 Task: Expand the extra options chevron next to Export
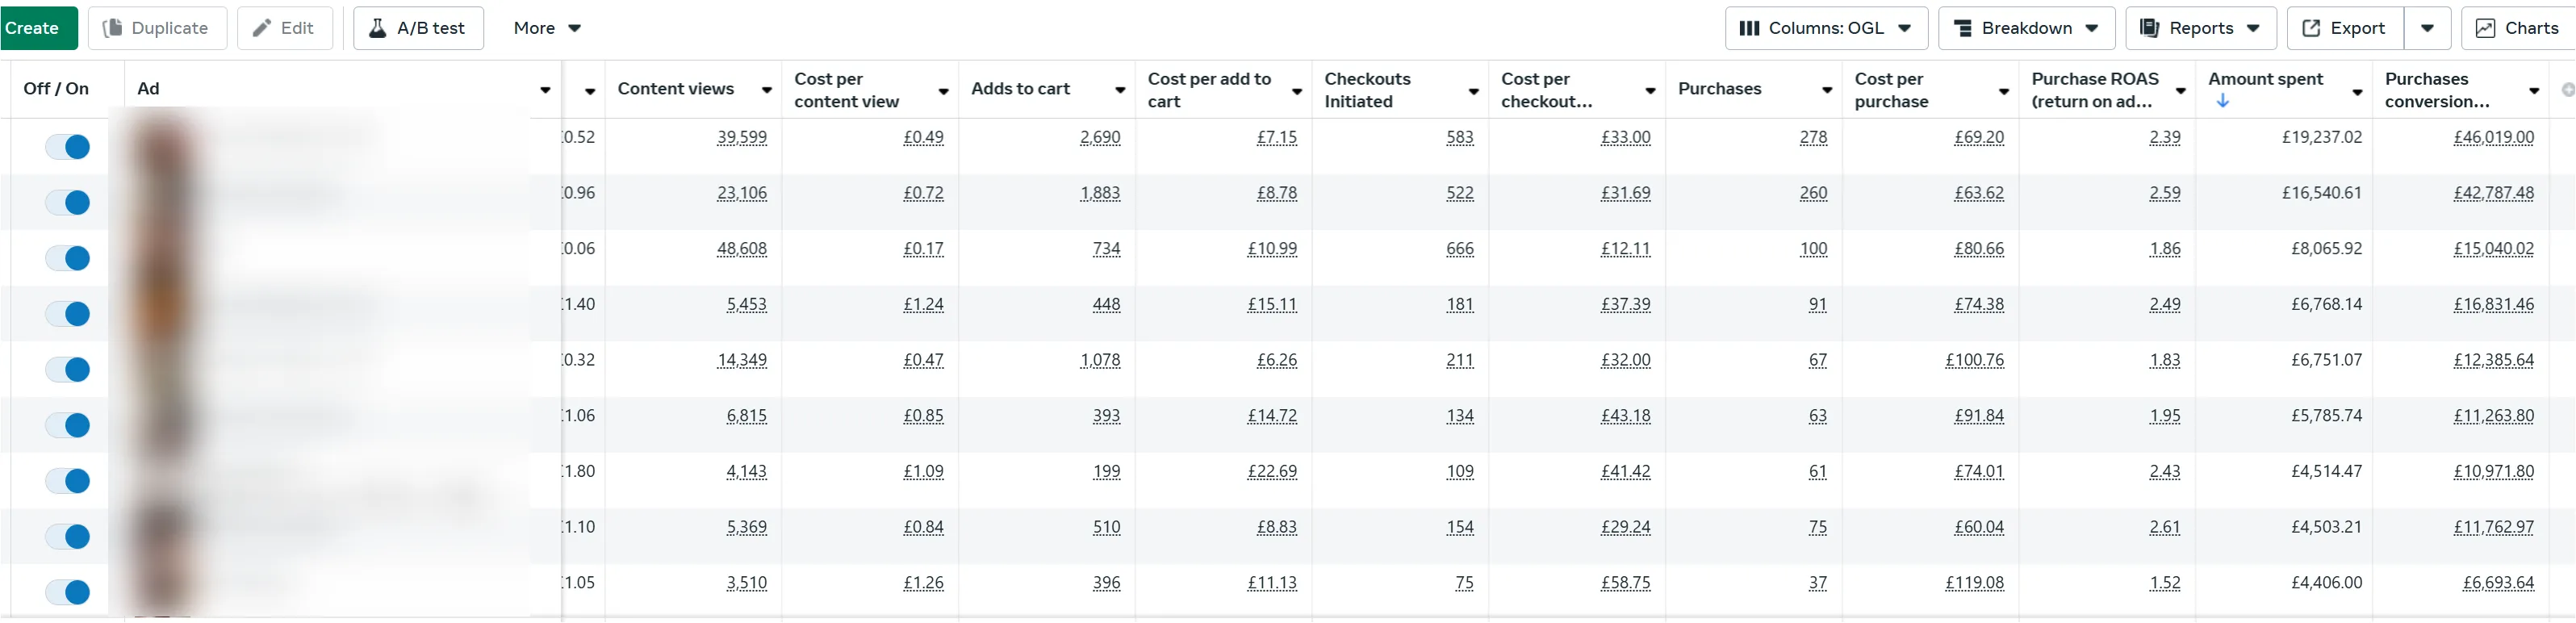(x=2428, y=28)
